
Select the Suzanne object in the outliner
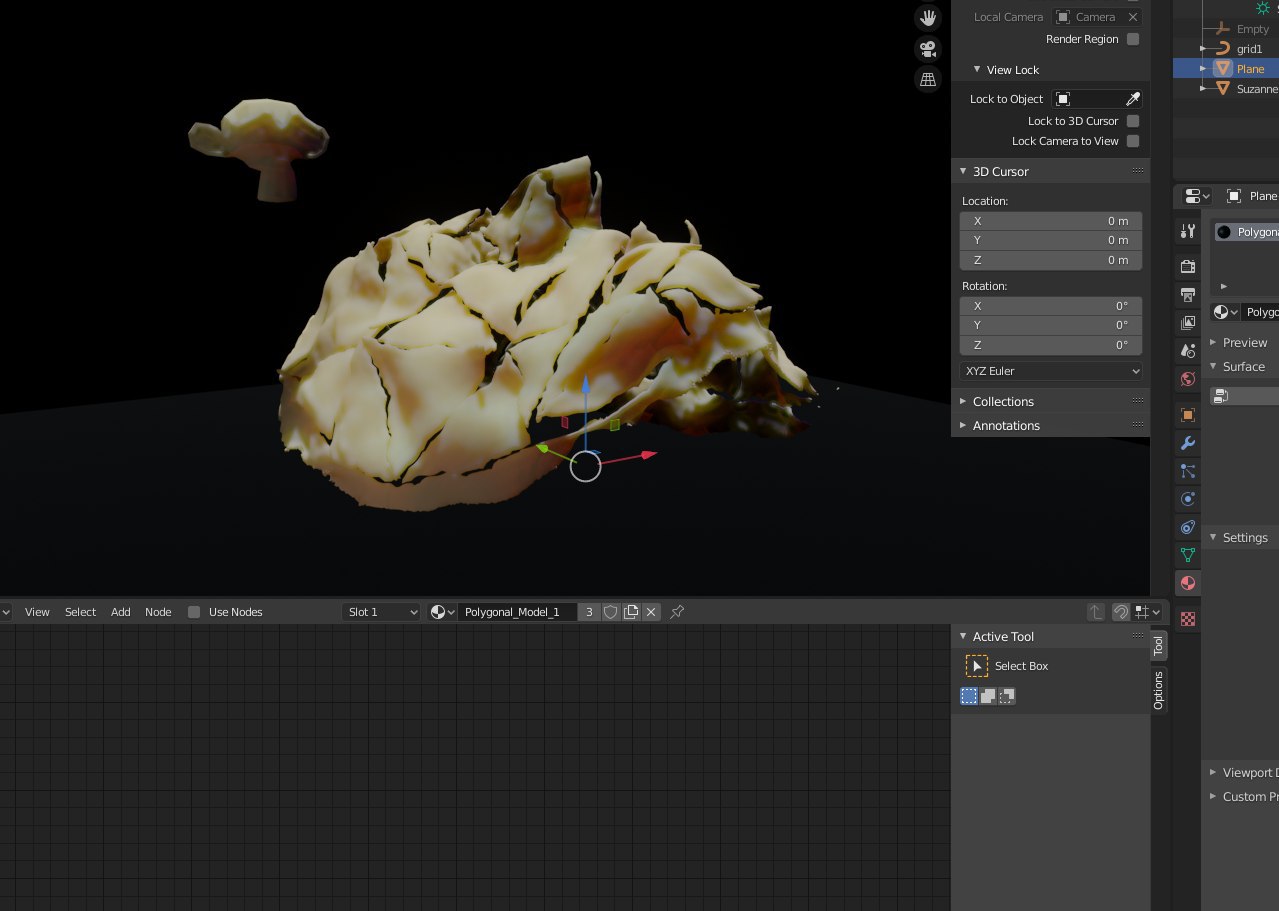click(x=1256, y=89)
